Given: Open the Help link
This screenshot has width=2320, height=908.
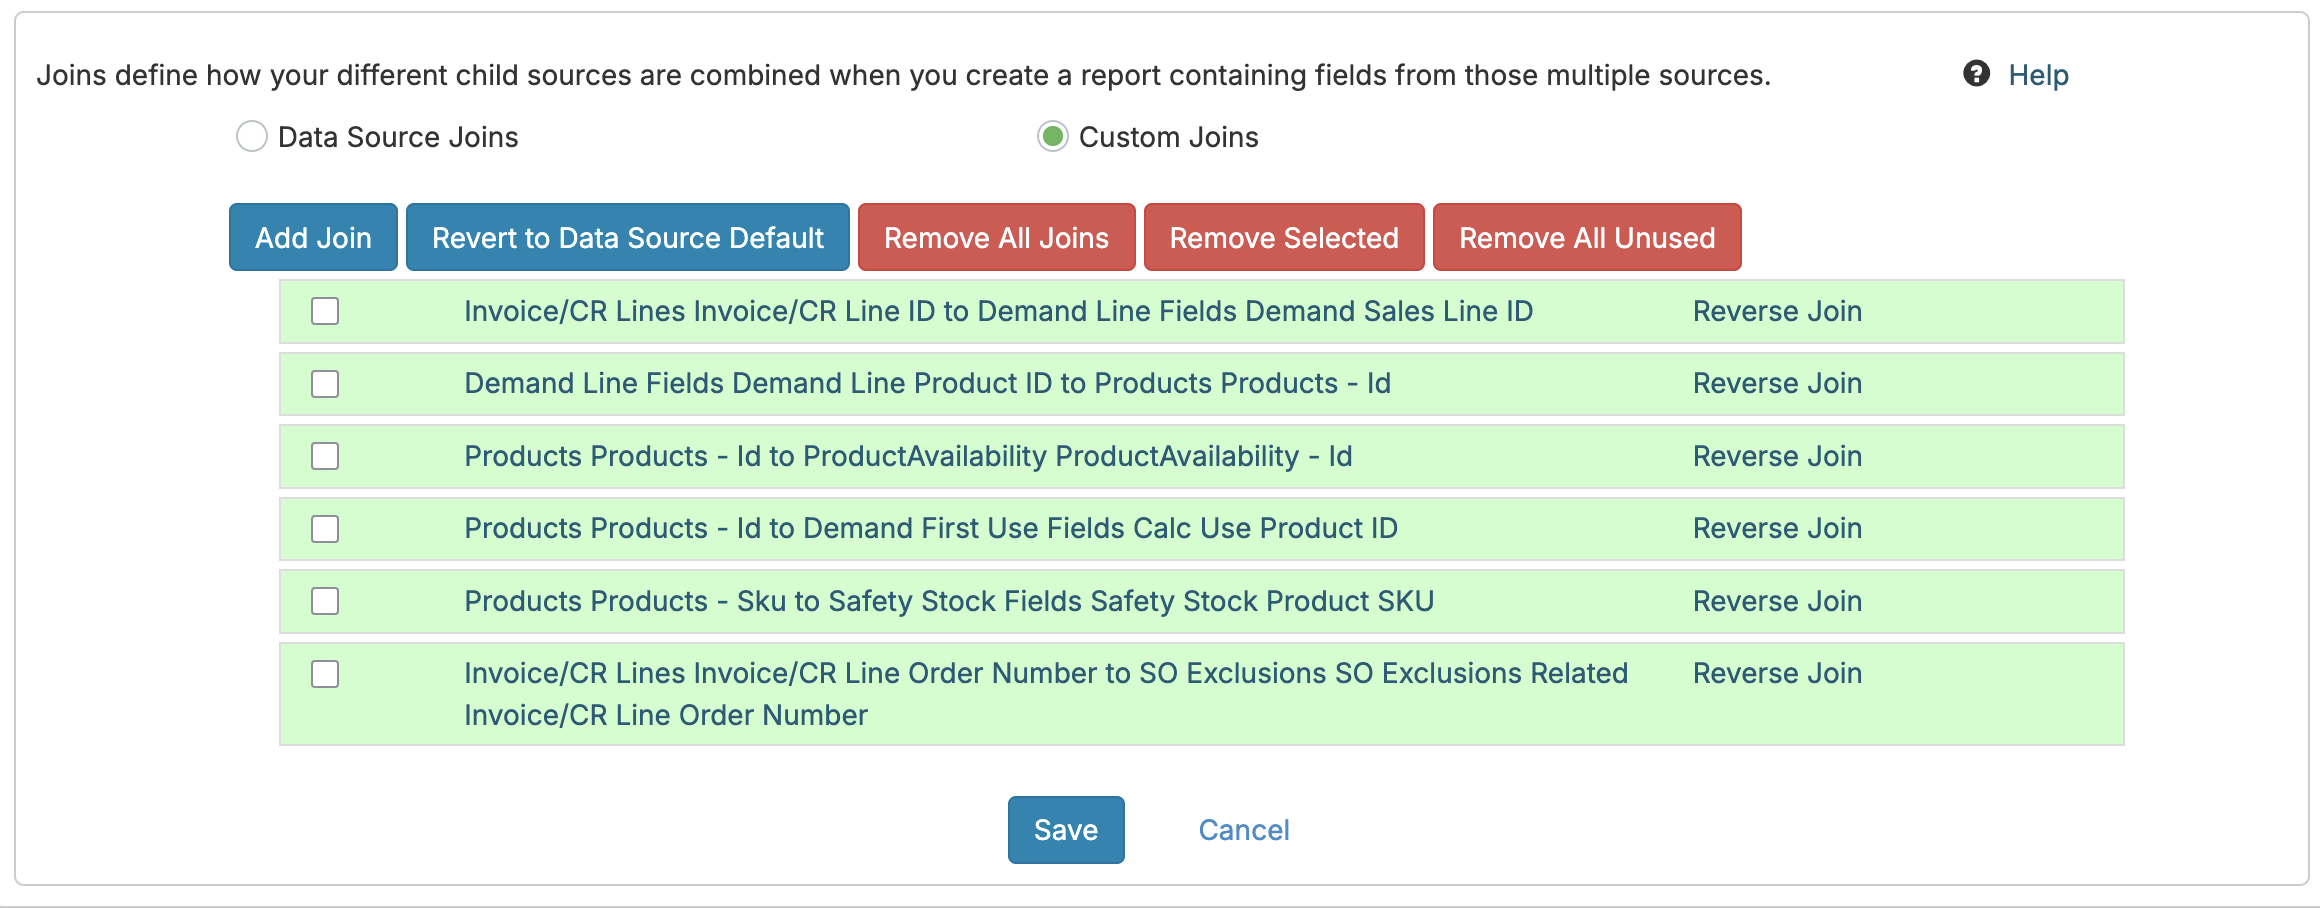Looking at the screenshot, I should pos(2038,75).
